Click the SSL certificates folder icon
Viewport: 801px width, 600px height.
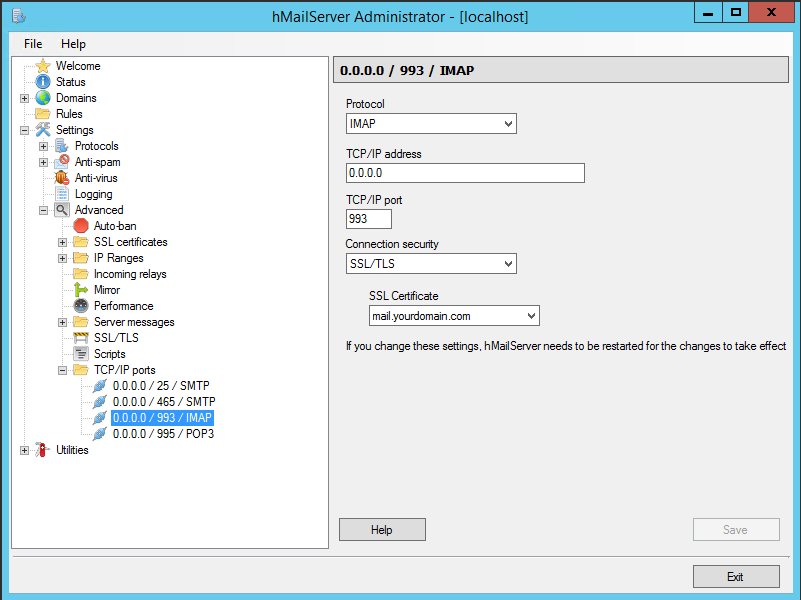click(81, 242)
